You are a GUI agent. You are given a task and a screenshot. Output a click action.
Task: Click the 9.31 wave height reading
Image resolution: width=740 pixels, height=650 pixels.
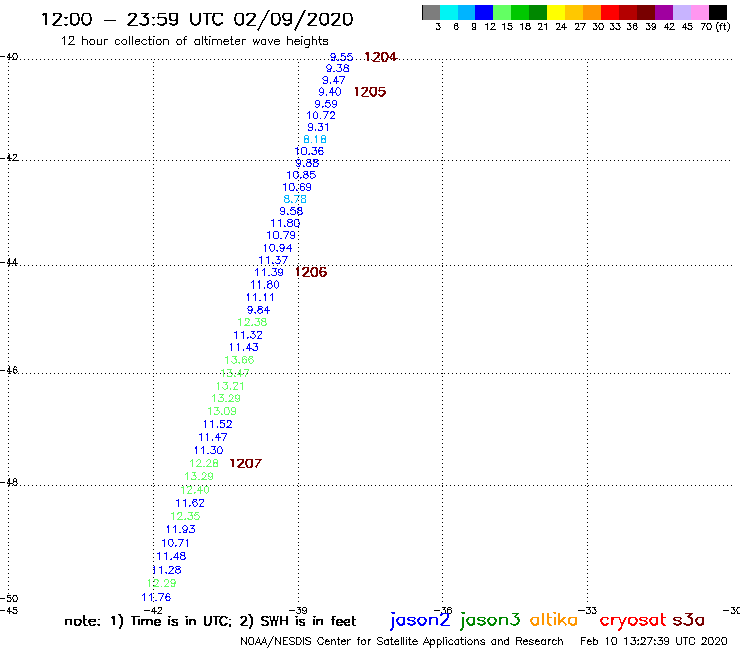pyautogui.click(x=318, y=127)
